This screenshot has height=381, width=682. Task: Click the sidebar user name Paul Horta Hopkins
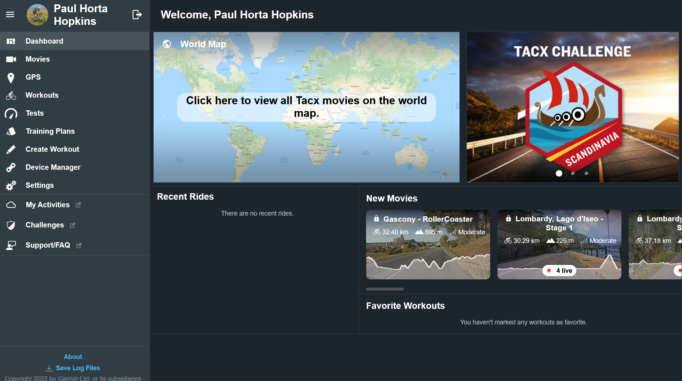[80, 15]
